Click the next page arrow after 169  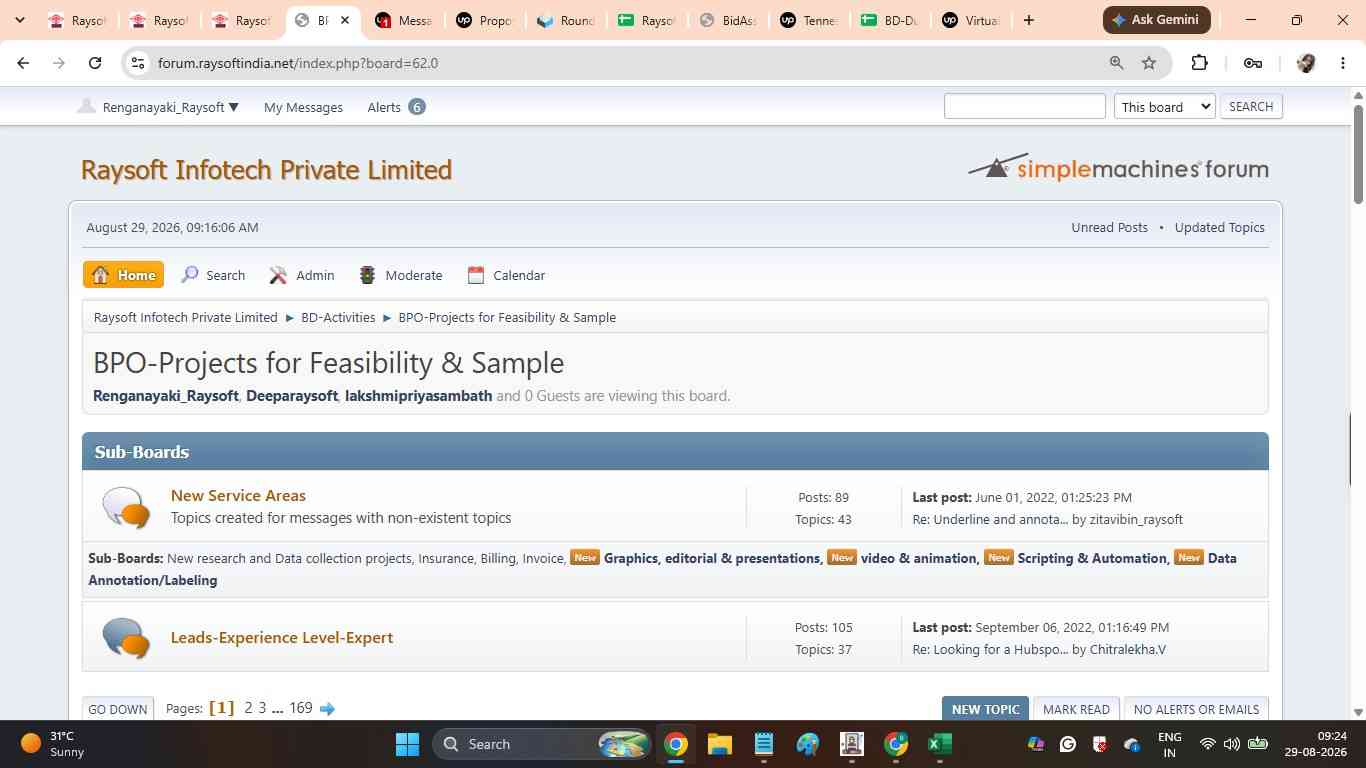tap(327, 708)
